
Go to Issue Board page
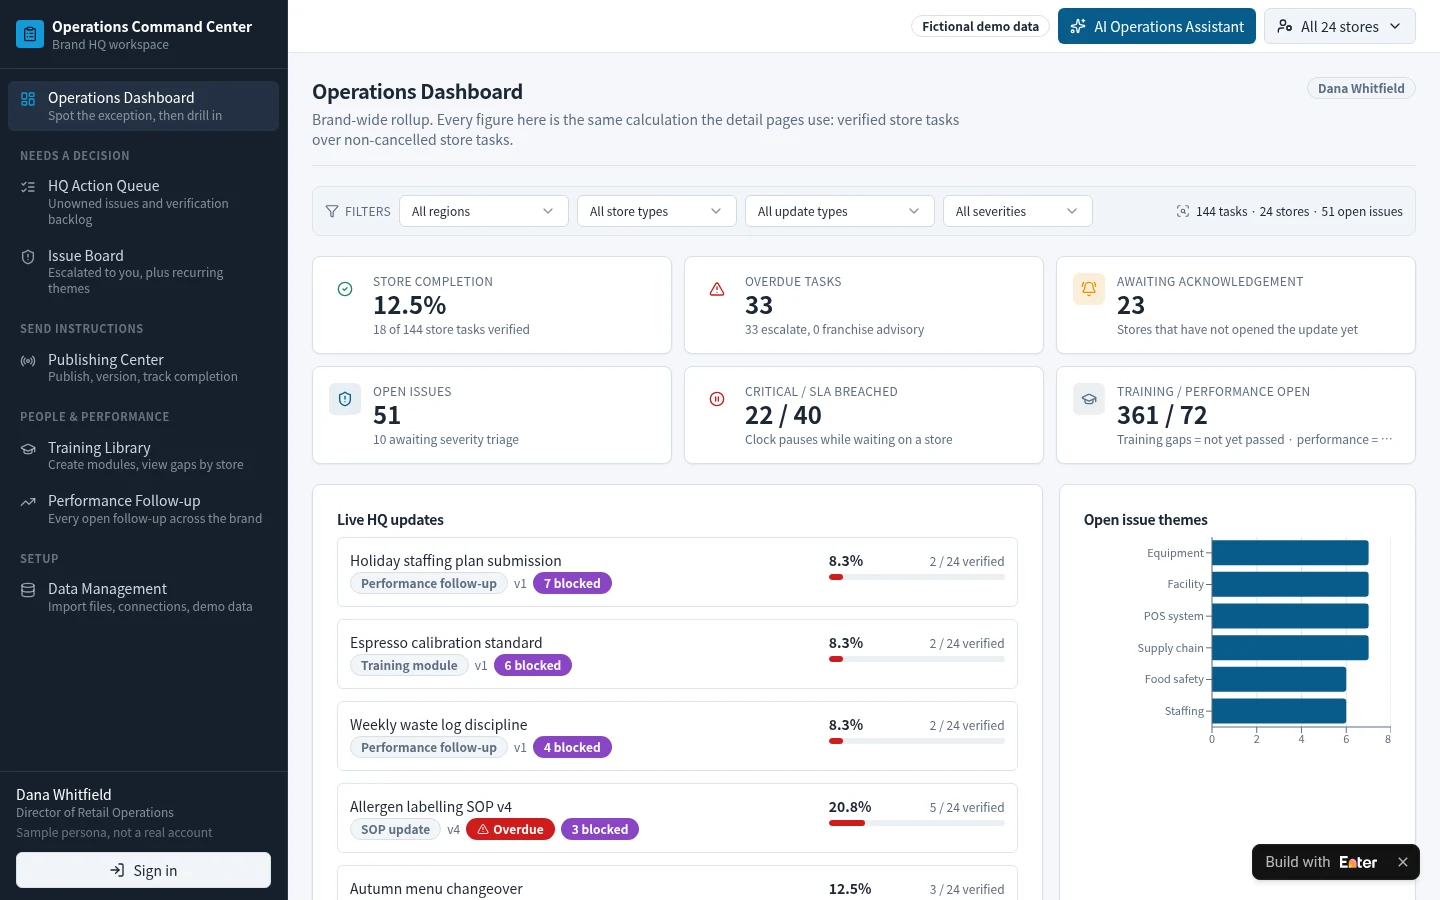coord(144,271)
